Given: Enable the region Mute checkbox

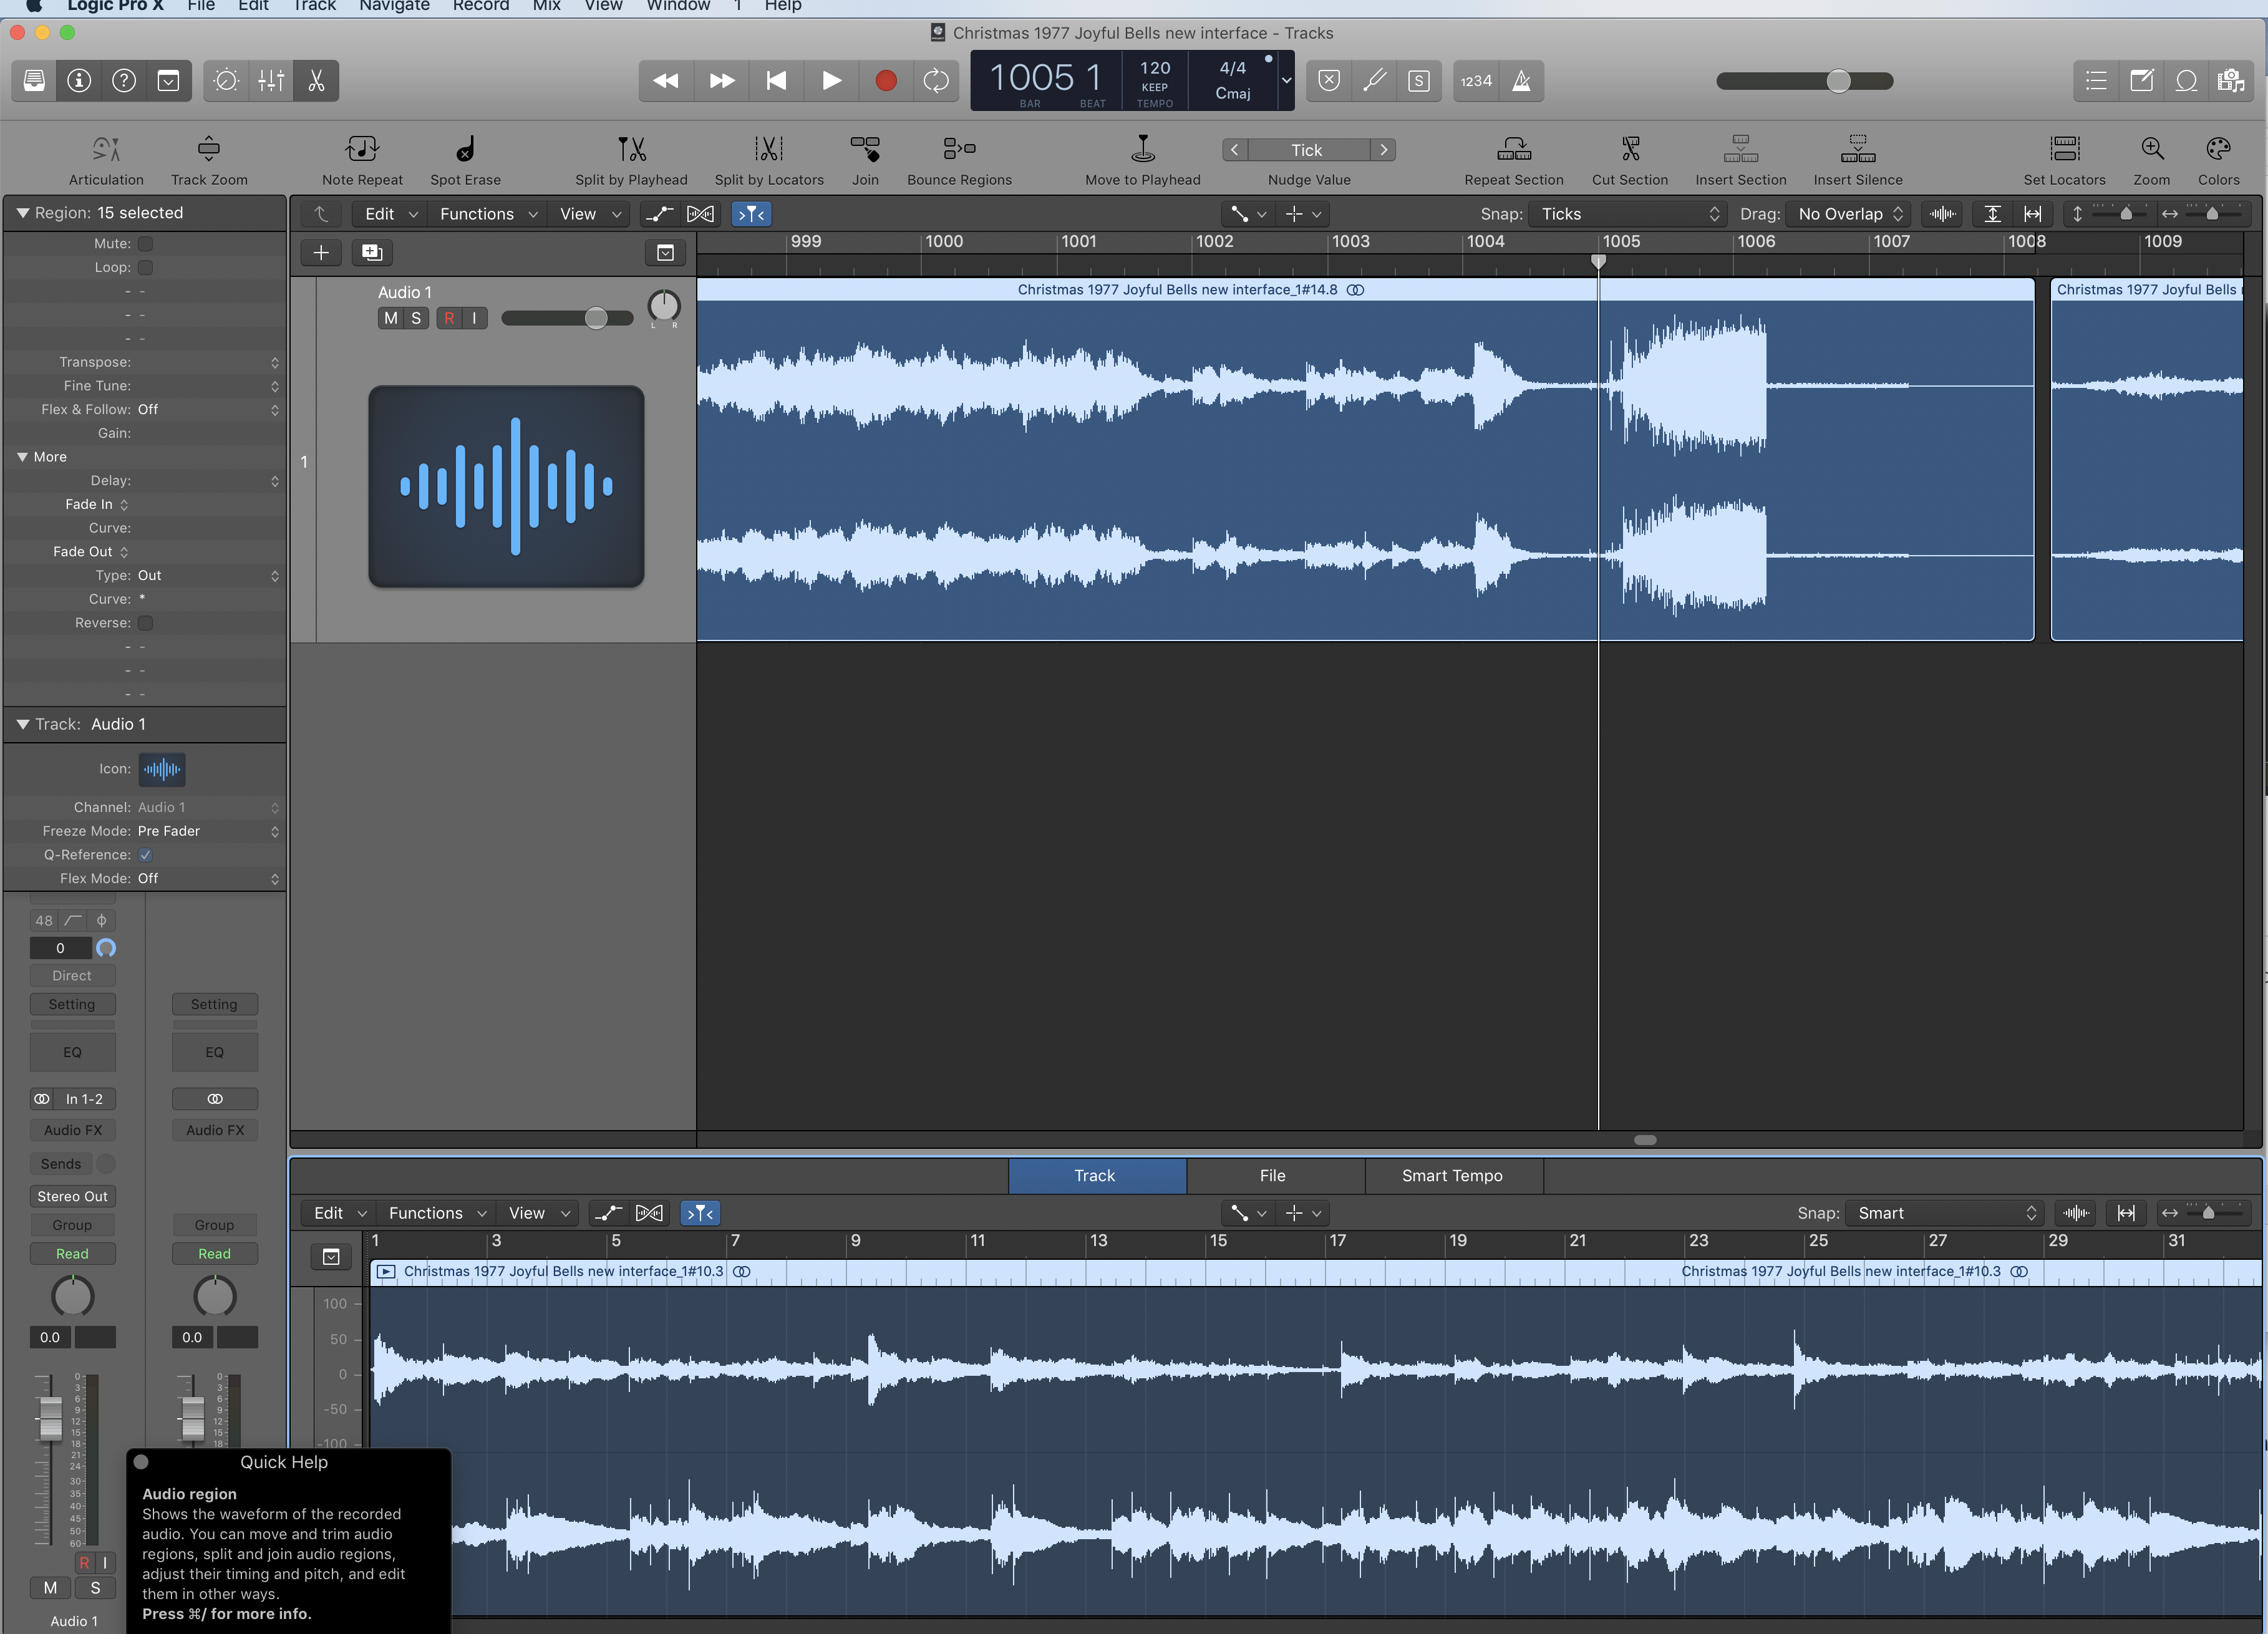Looking at the screenshot, I should (146, 244).
